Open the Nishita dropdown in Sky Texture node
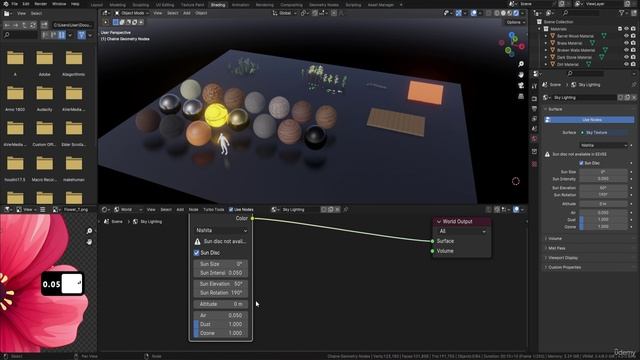This screenshot has width=640, height=360. (x=221, y=231)
